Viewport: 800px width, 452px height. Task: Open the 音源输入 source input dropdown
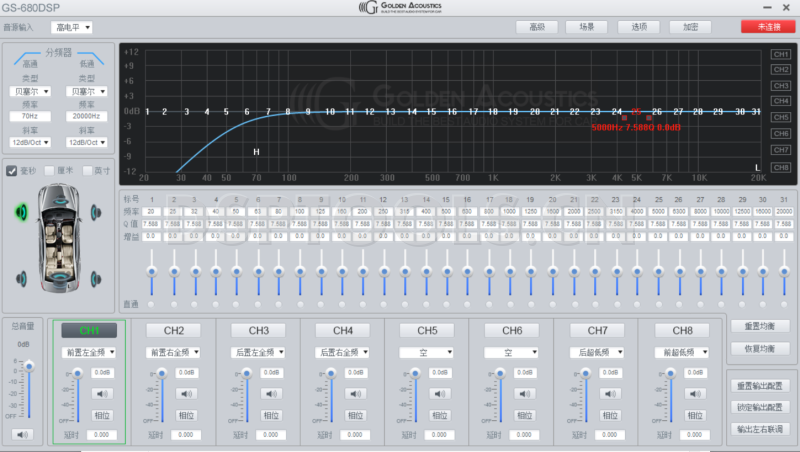tap(73, 27)
